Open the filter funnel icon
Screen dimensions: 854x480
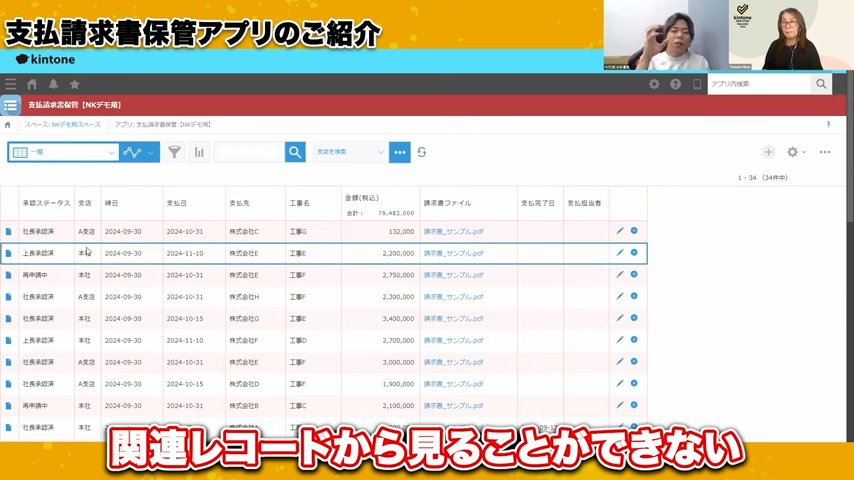click(x=174, y=152)
